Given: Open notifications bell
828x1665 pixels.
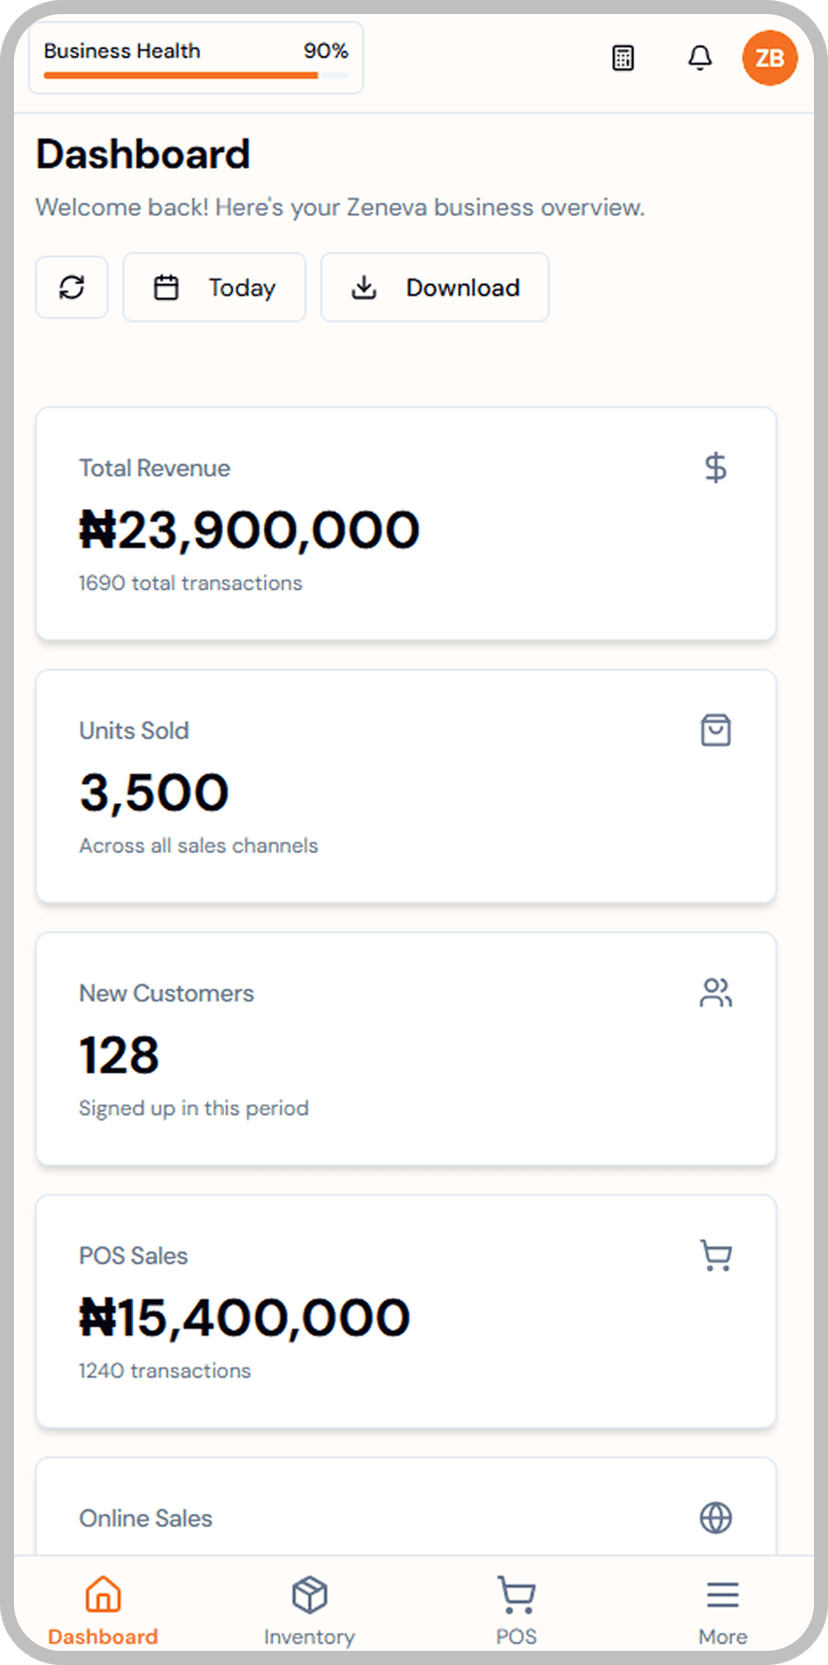Looking at the screenshot, I should point(700,58).
